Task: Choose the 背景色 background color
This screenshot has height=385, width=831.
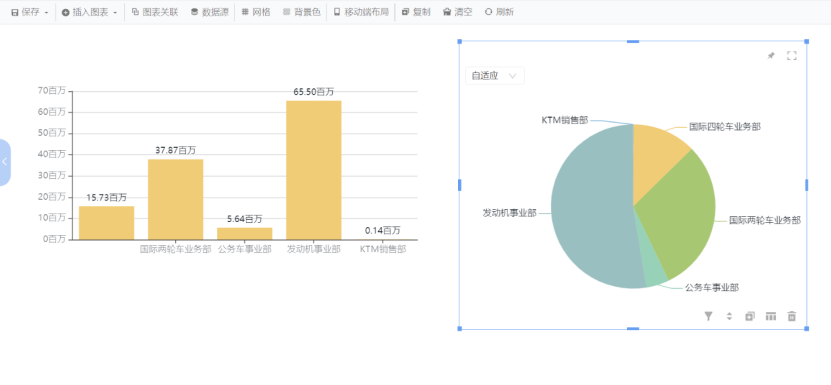Action: (x=302, y=12)
